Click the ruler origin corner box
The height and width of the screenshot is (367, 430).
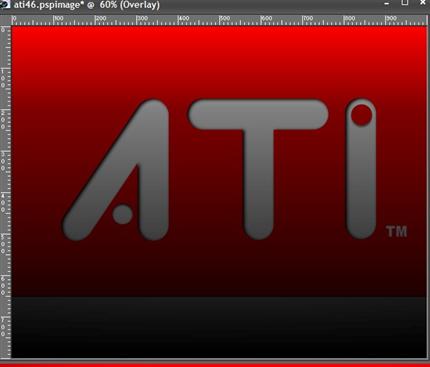coord(5,20)
